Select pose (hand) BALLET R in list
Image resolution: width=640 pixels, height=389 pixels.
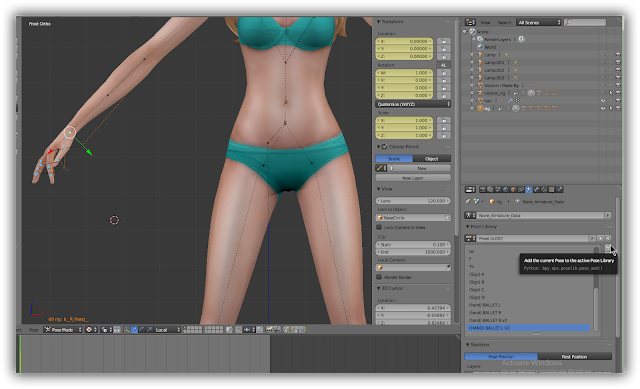529,312
